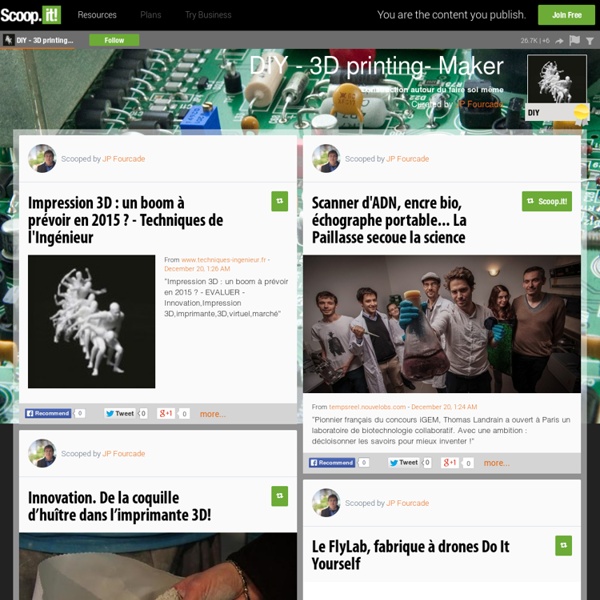600x600 pixels.
Task: Click December 20, 1:26 AM date link
Action: [x=197, y=269]
